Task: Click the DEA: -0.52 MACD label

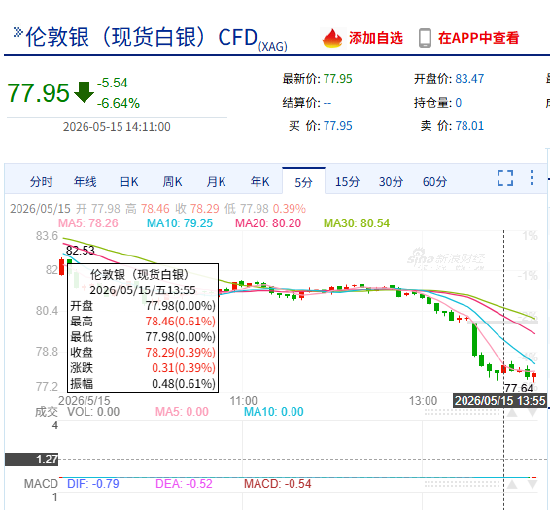Action: coord(184,484)
